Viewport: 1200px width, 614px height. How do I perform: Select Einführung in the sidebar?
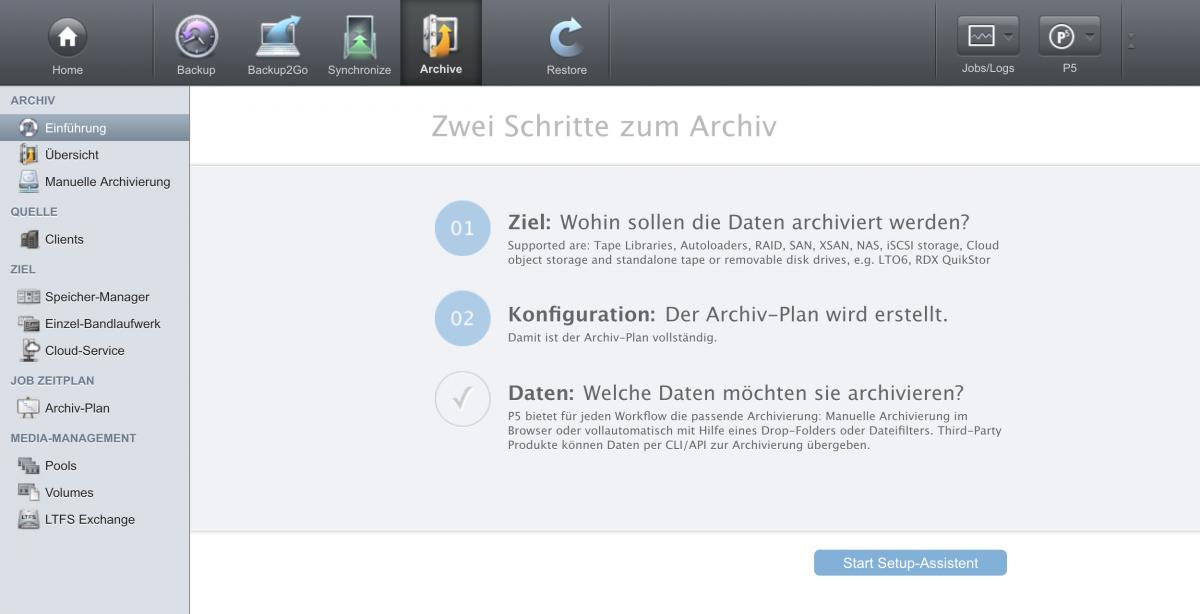pos(75,128)
